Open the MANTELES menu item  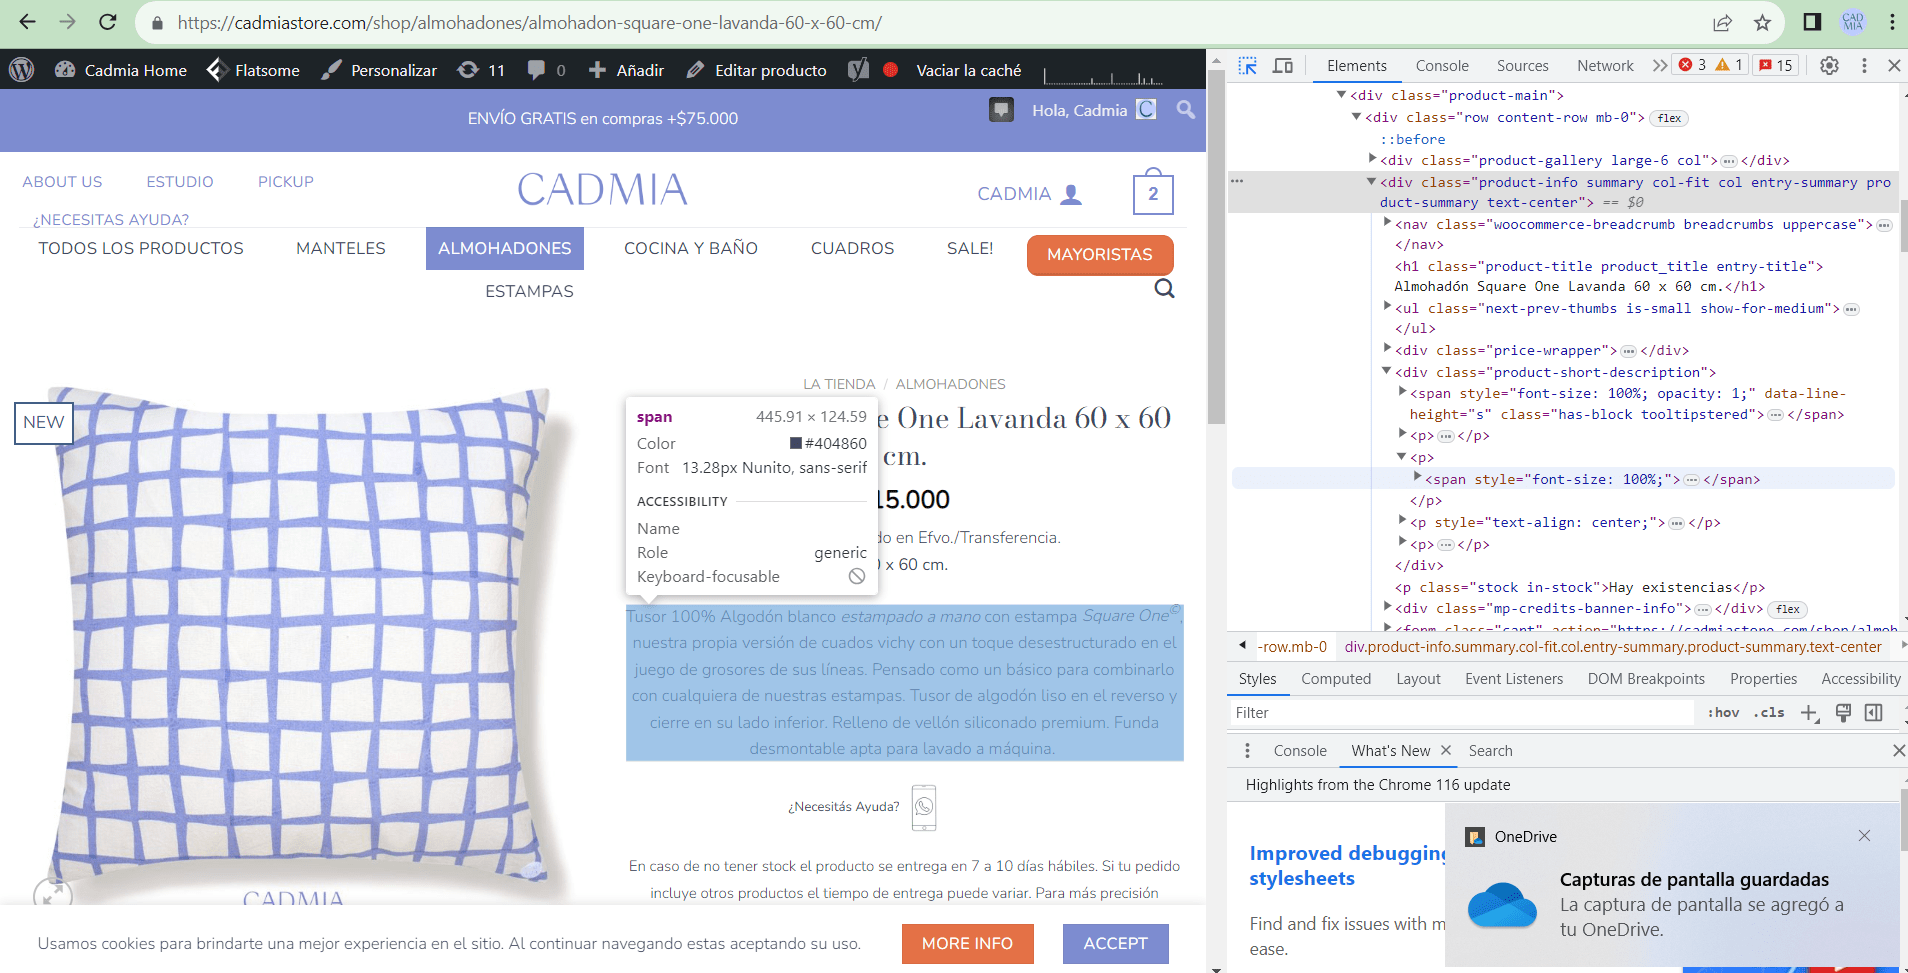tap(341, 248)
